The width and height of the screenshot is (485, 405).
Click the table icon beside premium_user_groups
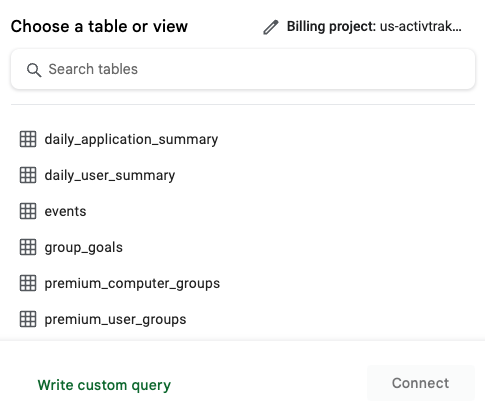tap(28, 319)
